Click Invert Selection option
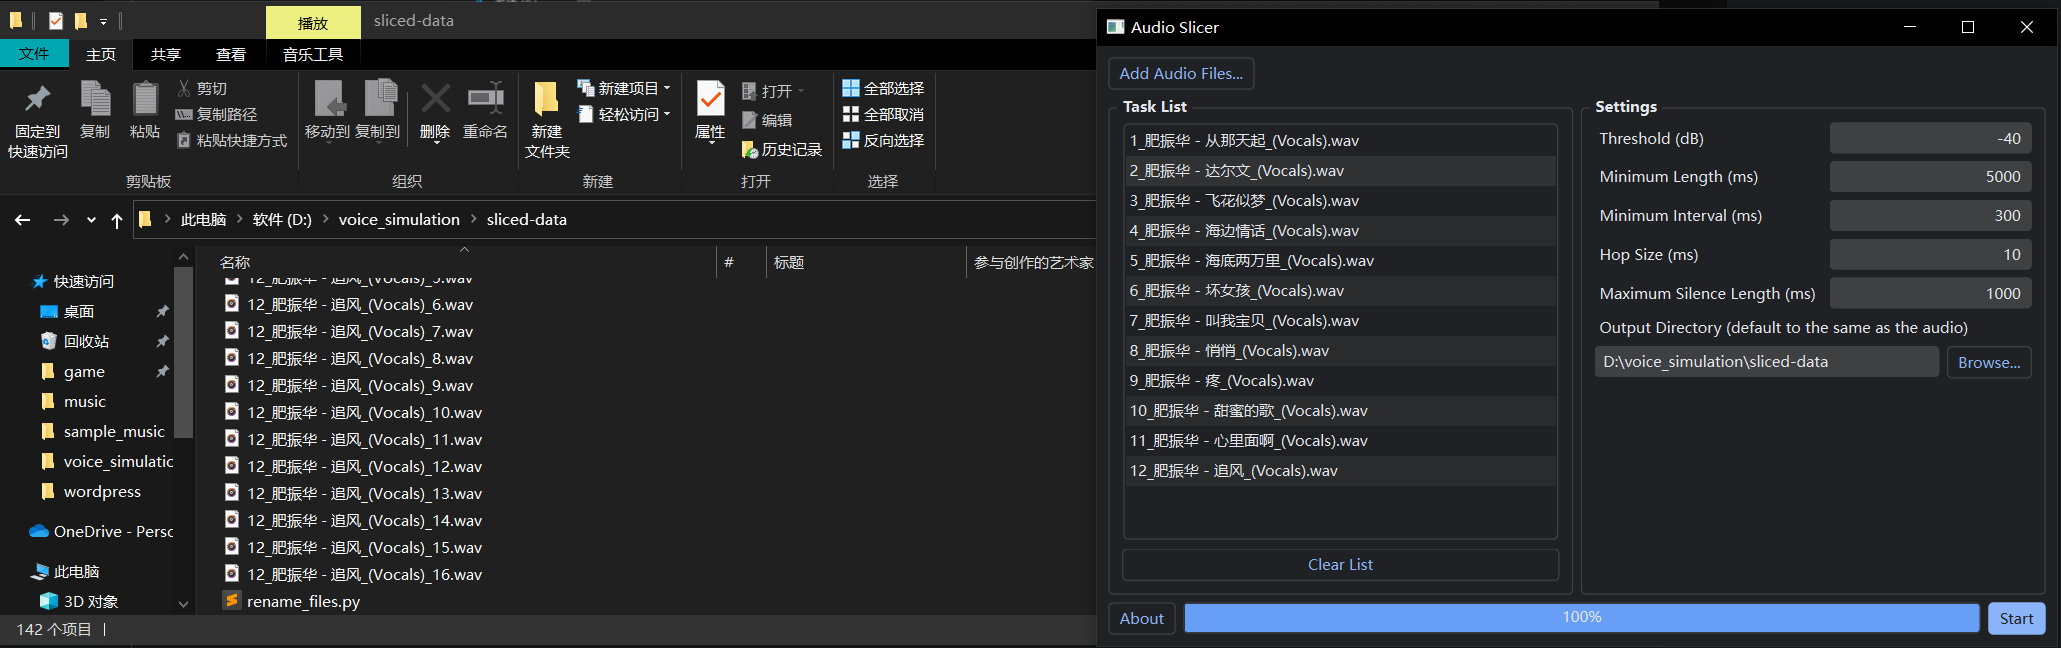This screenshot has height=648, width=2061. coord(883,141)
